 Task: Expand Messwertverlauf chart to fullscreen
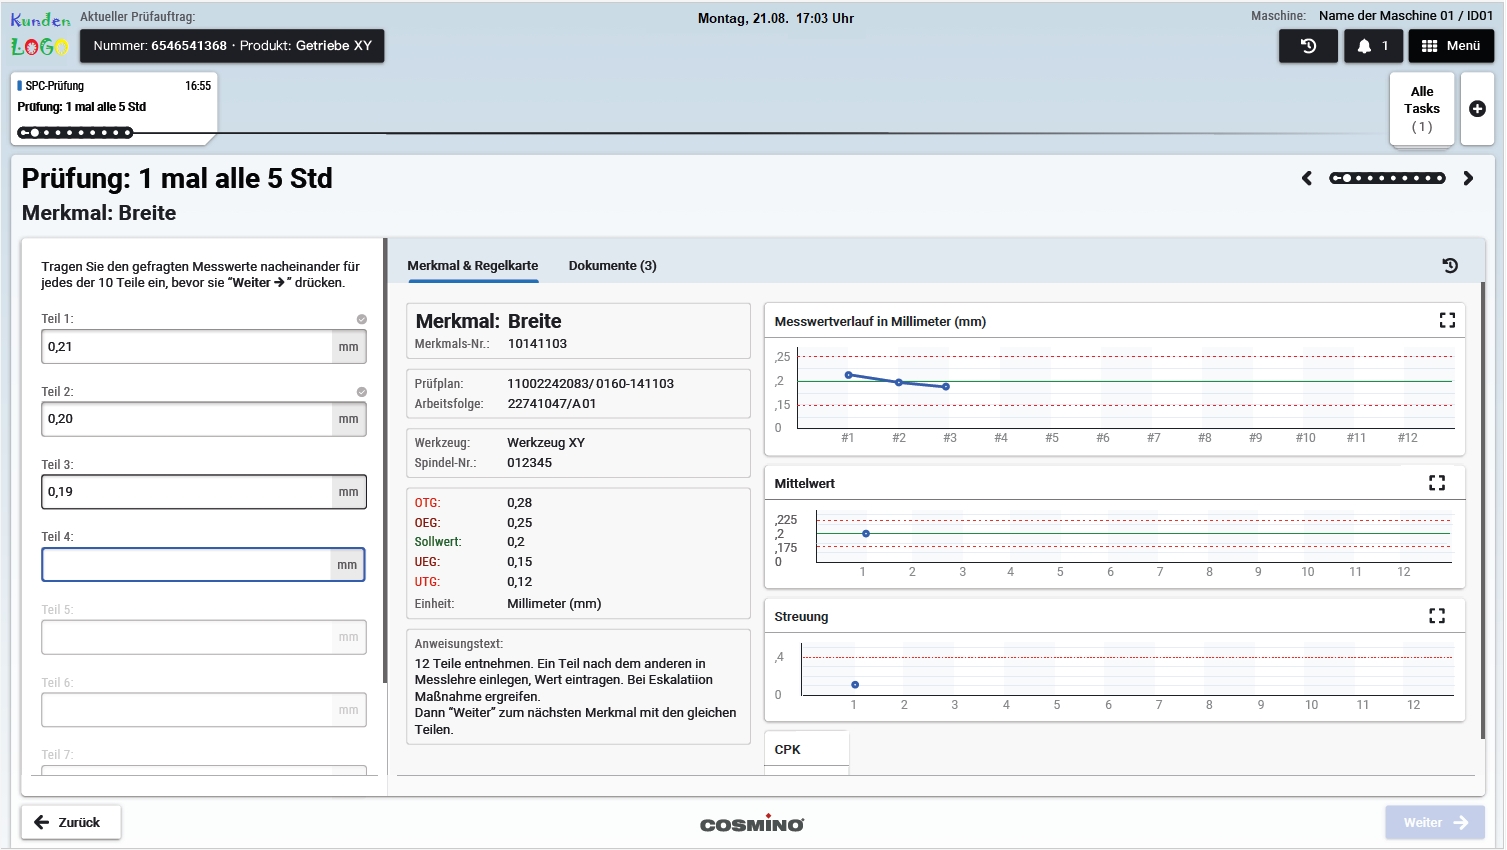coord(1447,320)
